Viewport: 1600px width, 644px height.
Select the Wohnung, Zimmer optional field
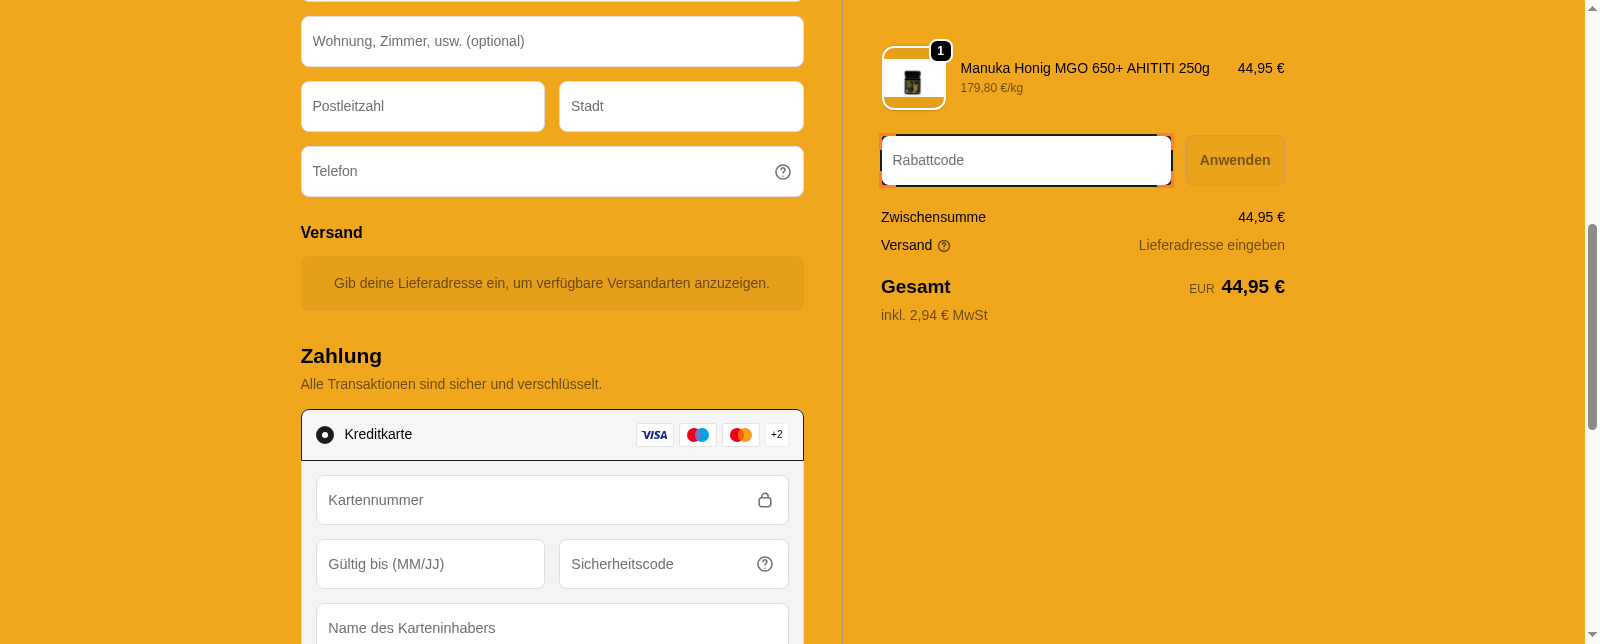click(552, 42)
